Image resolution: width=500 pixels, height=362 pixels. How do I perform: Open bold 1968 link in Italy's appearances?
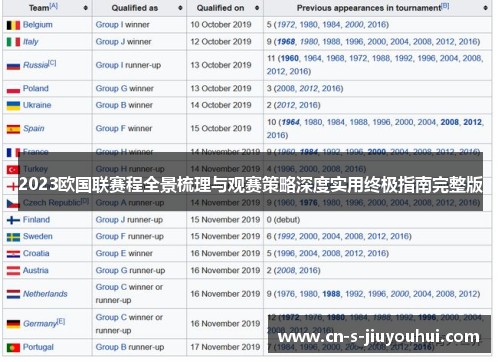(x=286, y=42)
